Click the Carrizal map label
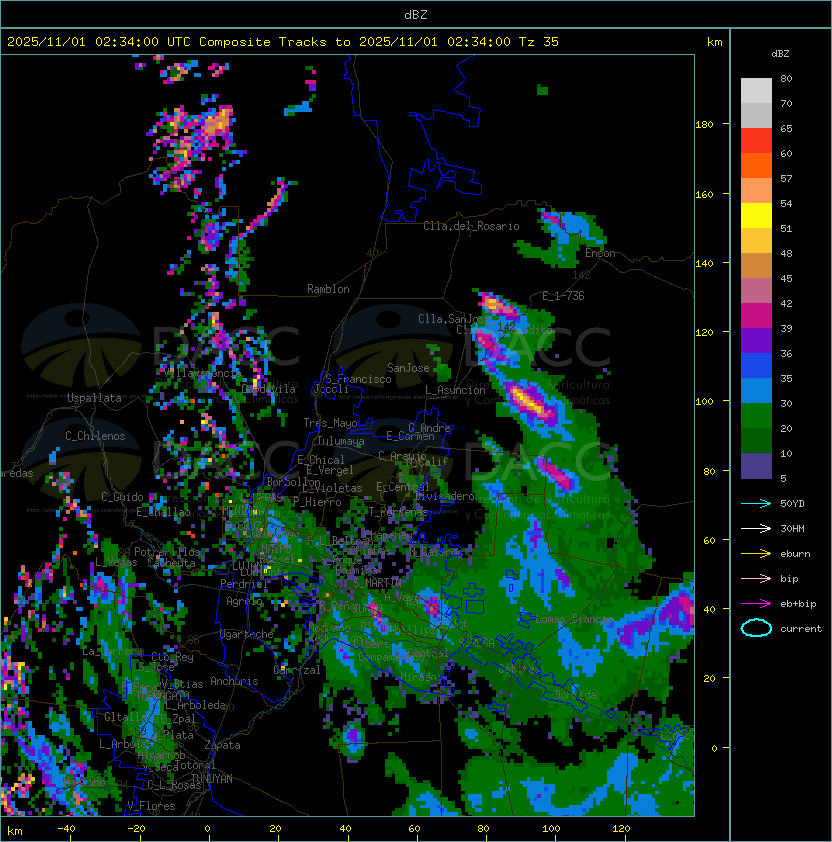The width and height of the screenshot is (832, 842). point(297,670)
